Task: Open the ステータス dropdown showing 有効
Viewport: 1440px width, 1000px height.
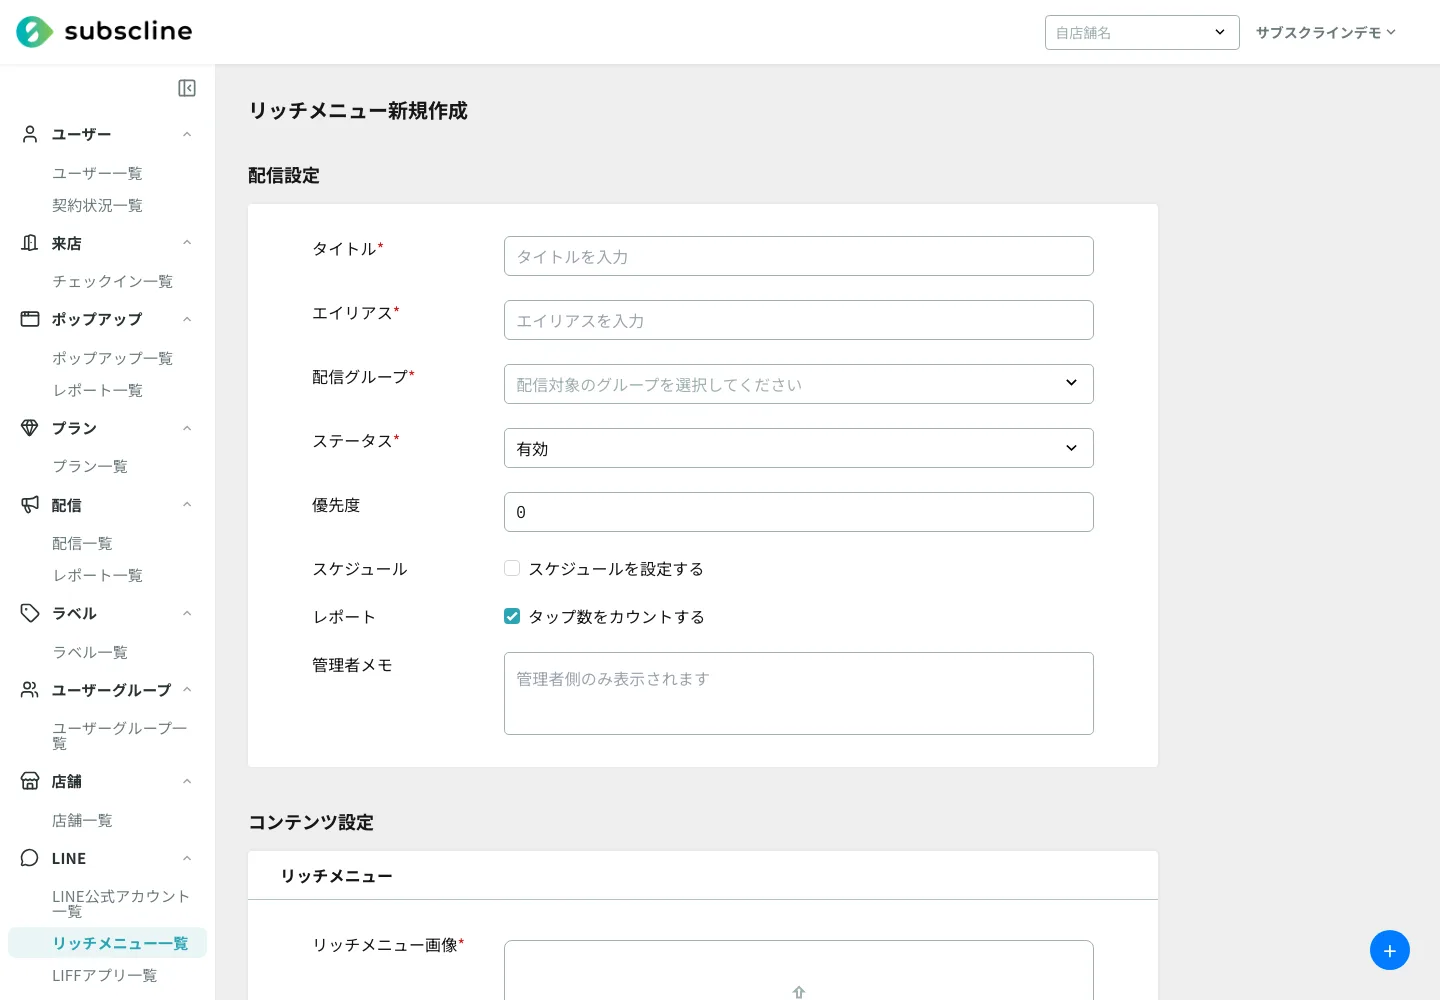Action: pos(799,448)
